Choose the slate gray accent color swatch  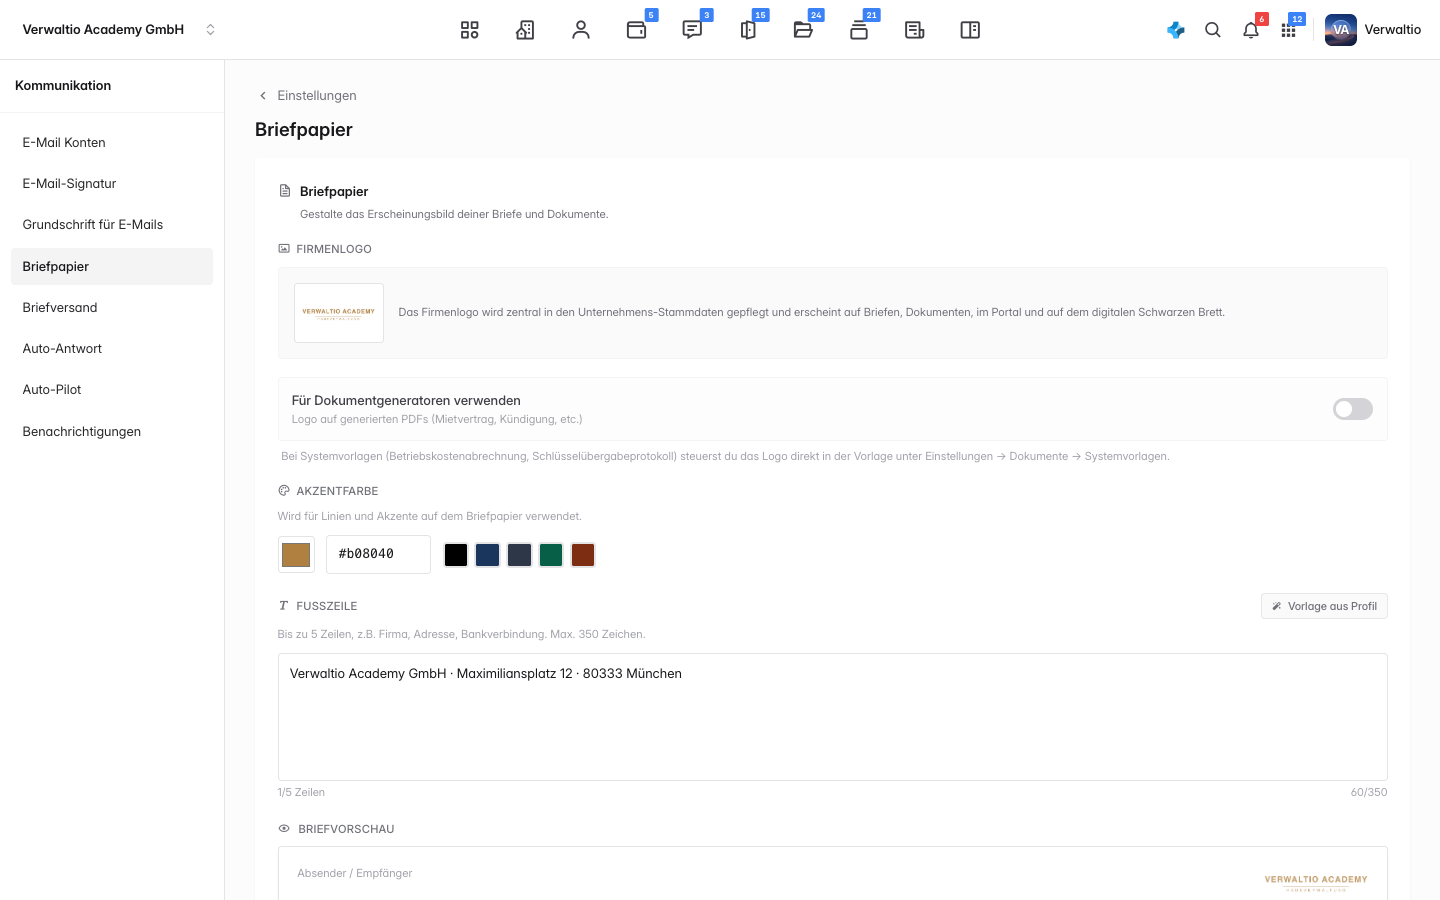[x=520, y=555]
